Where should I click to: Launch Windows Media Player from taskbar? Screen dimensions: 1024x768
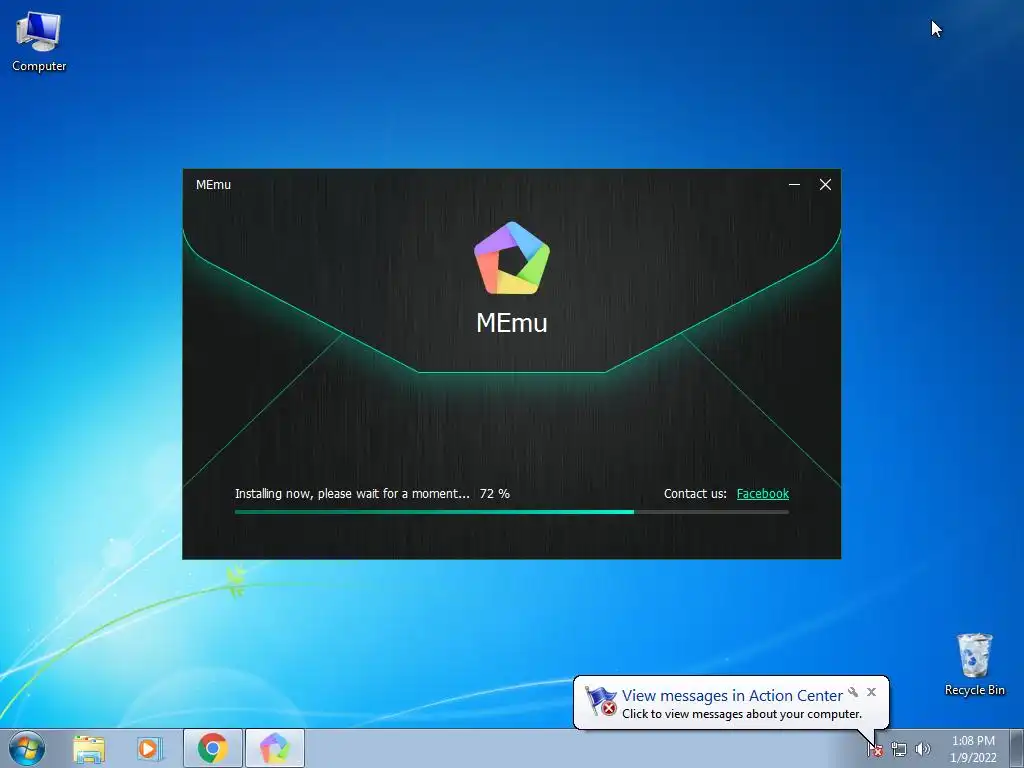150,748
